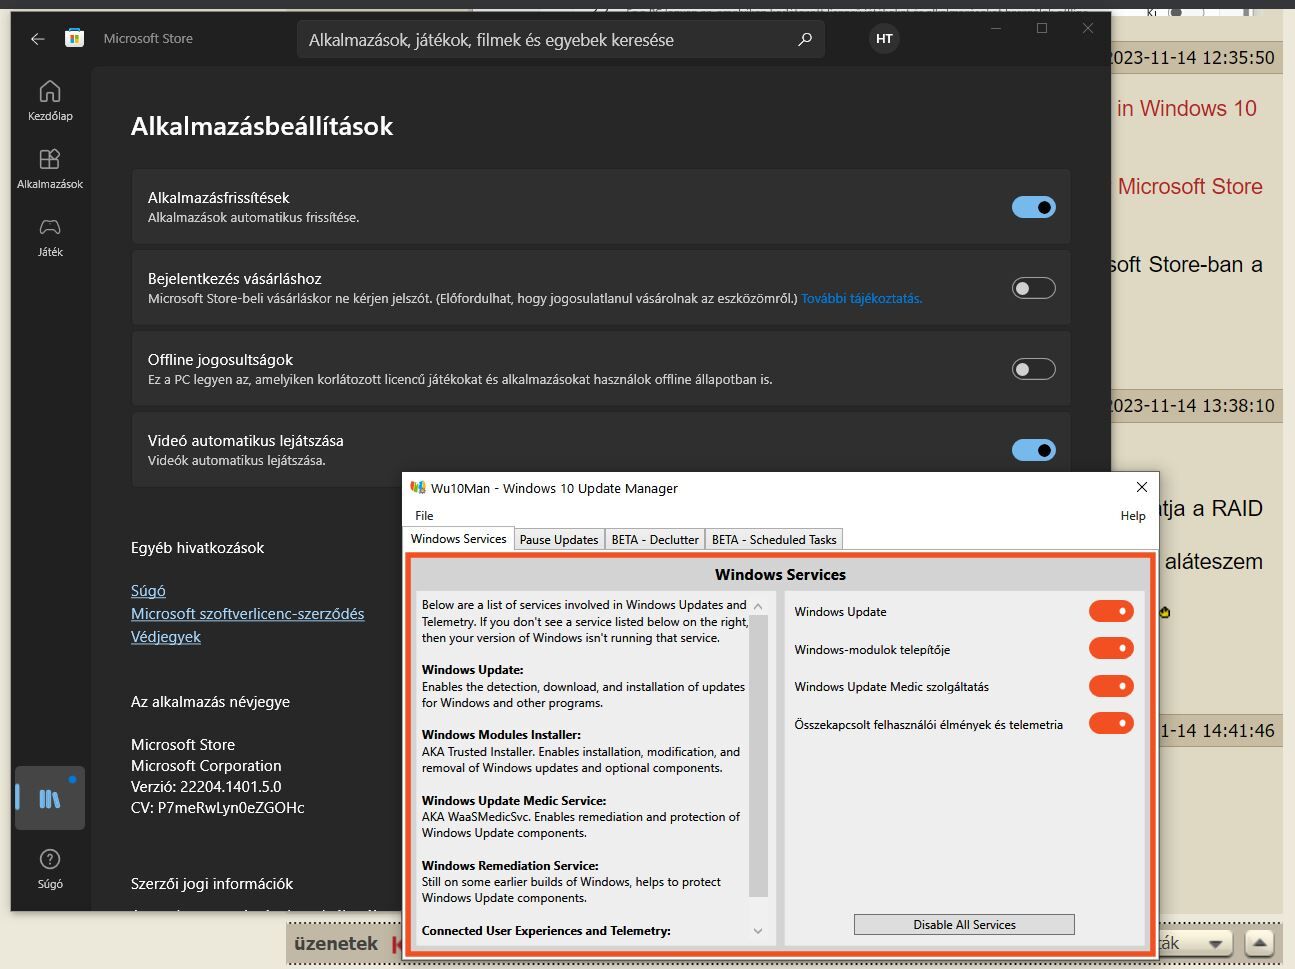Toggle Videó automatikus lejátszása switch

(x=1034, y=450)
